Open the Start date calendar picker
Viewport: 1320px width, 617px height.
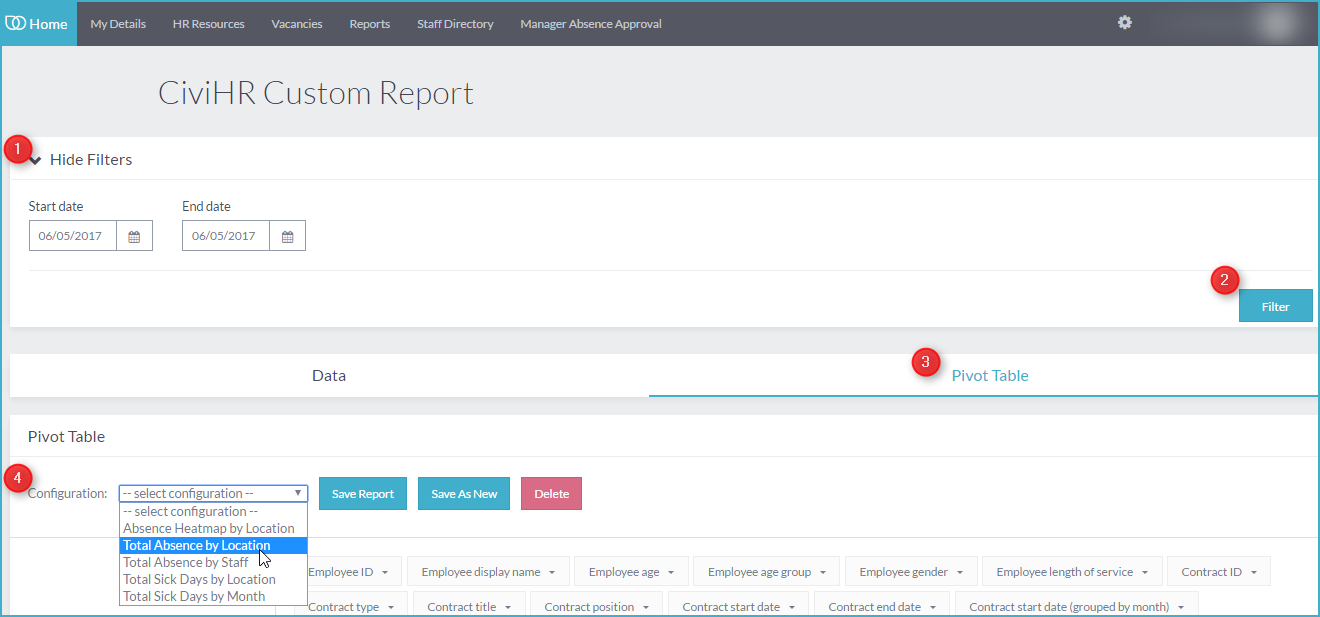click(134, 236)
